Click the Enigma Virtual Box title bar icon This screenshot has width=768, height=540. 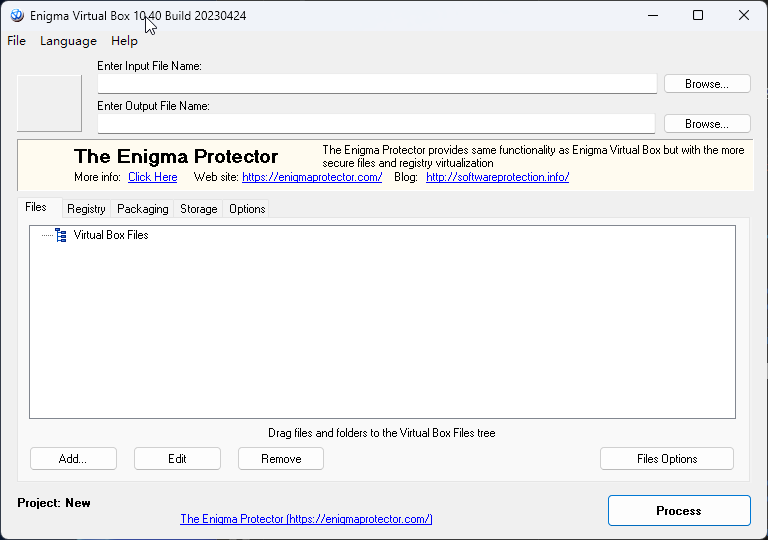pos(17,16)
